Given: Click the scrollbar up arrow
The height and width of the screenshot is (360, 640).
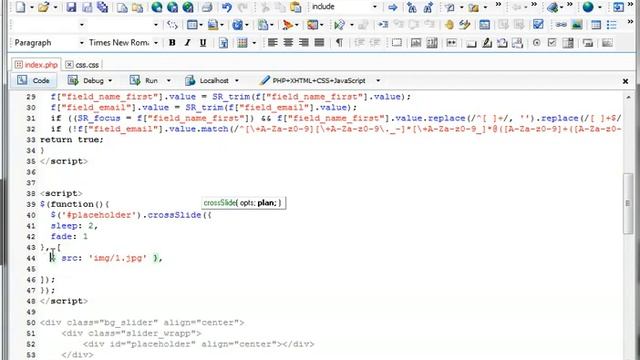Looking at the screenshot, I should tap(628, 97).
